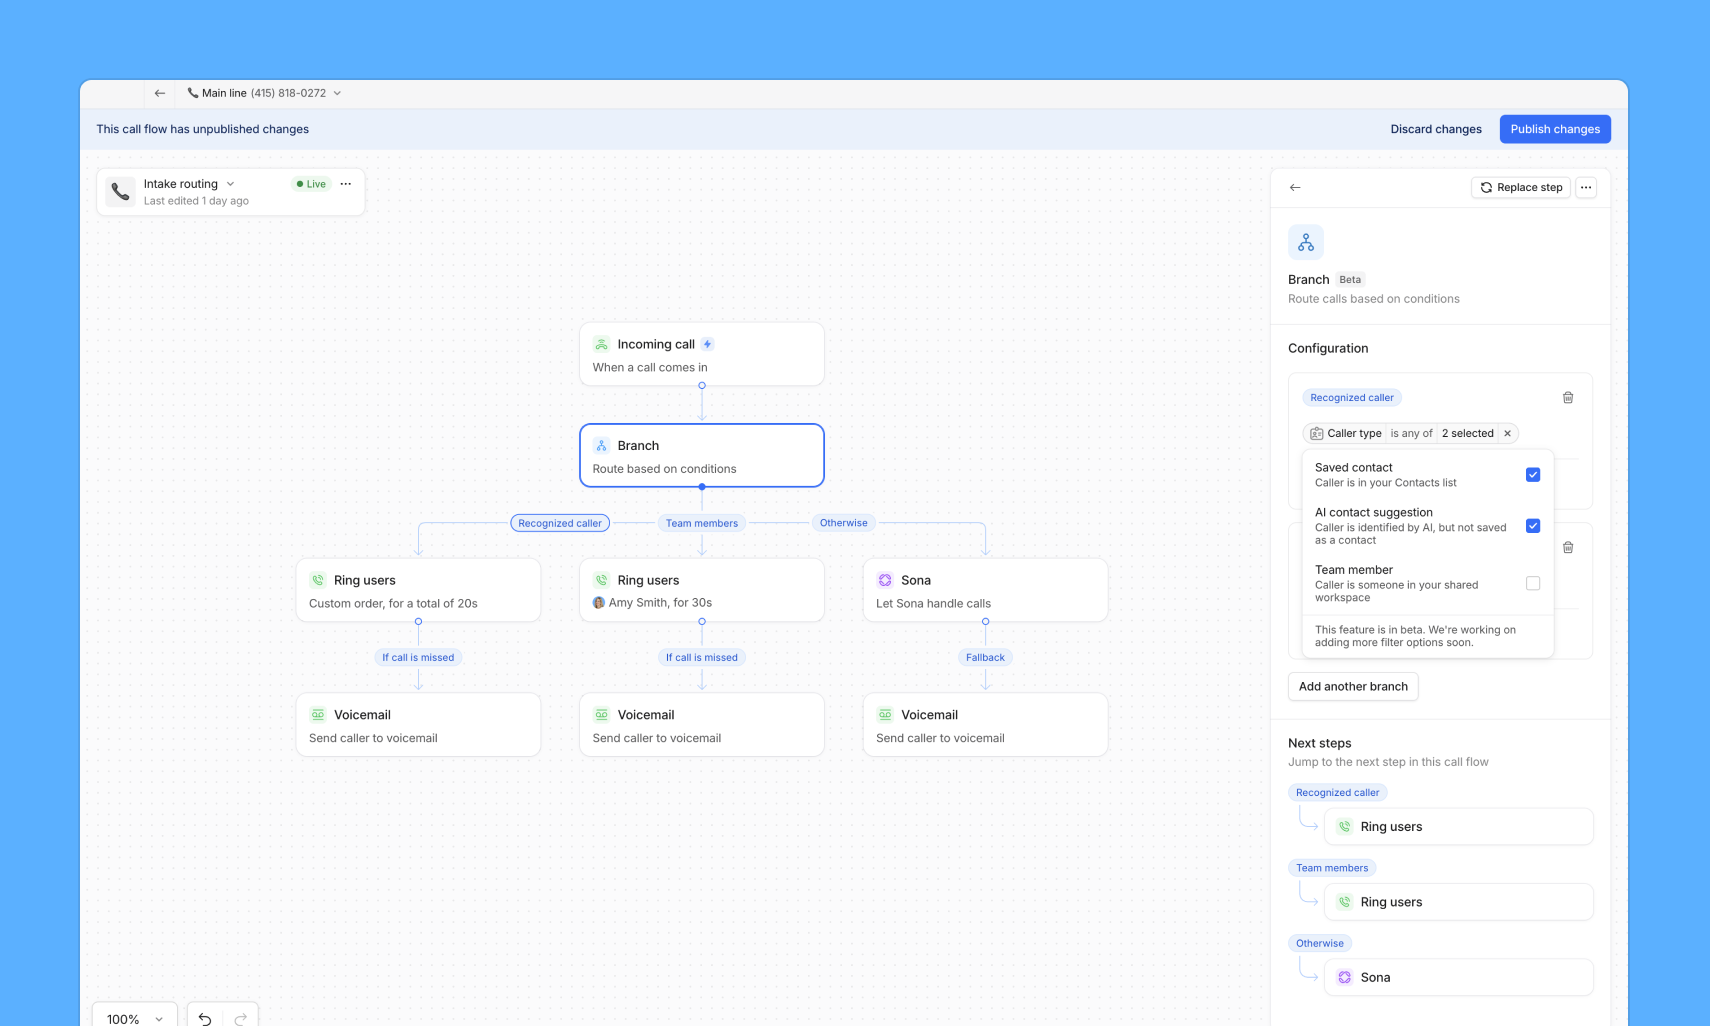Click Voicemail icon under Amy Smith branch
1710x1026 pixels.
pos(601,715)
